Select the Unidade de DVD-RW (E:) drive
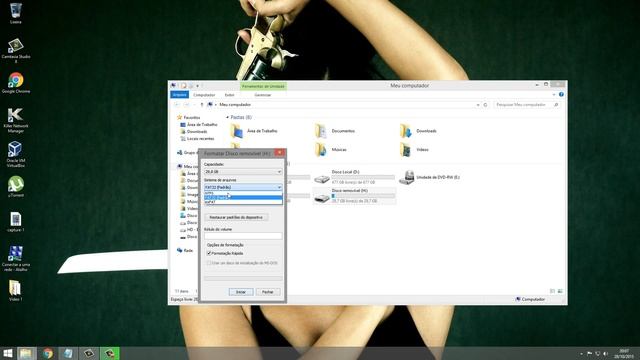Viewport: 640px width, 360px height. (x=429, y=178)
